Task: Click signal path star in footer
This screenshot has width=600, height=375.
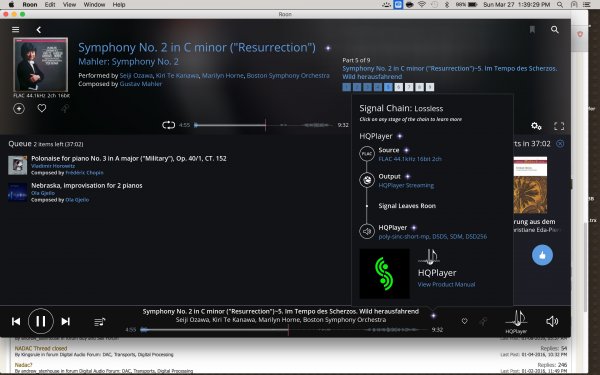Action: click(x=433, y=316)
